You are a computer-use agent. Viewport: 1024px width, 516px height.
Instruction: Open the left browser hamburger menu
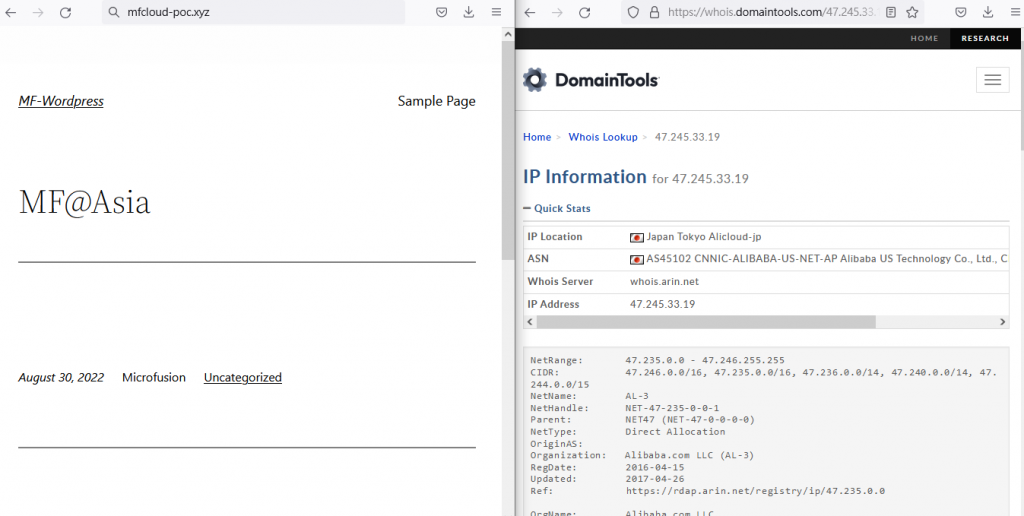(496, 12)
